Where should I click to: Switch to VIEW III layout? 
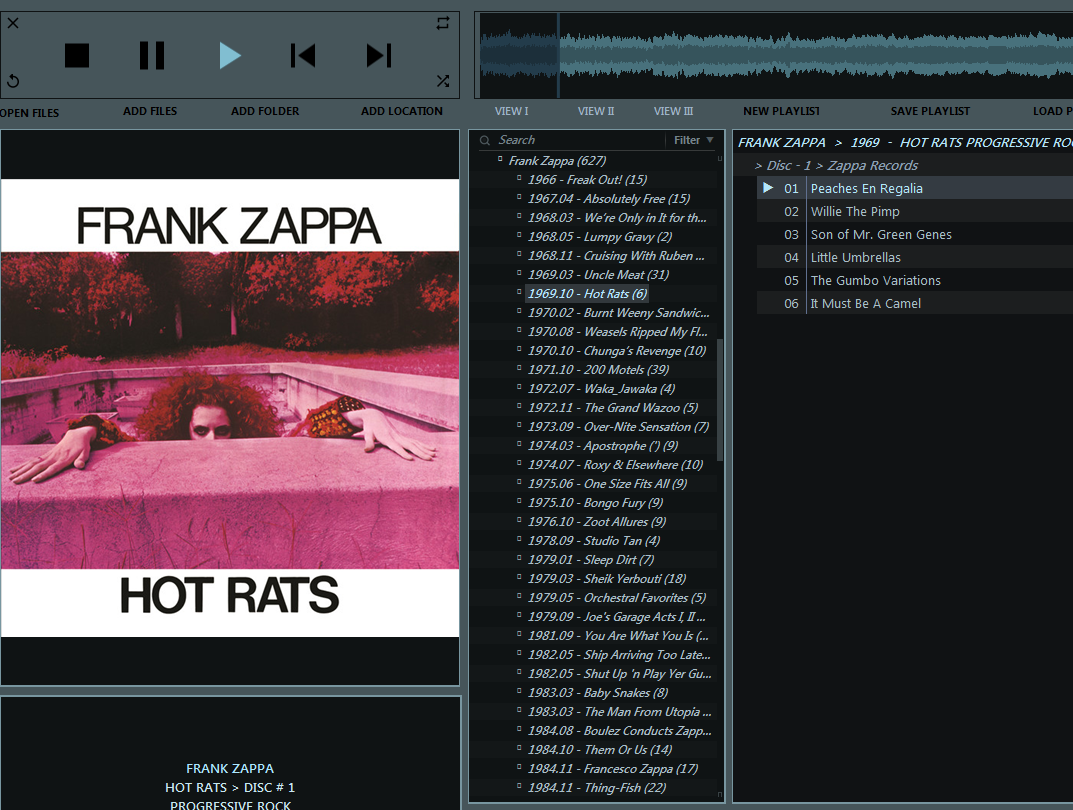pyautogui.click(x=673, y=111)
